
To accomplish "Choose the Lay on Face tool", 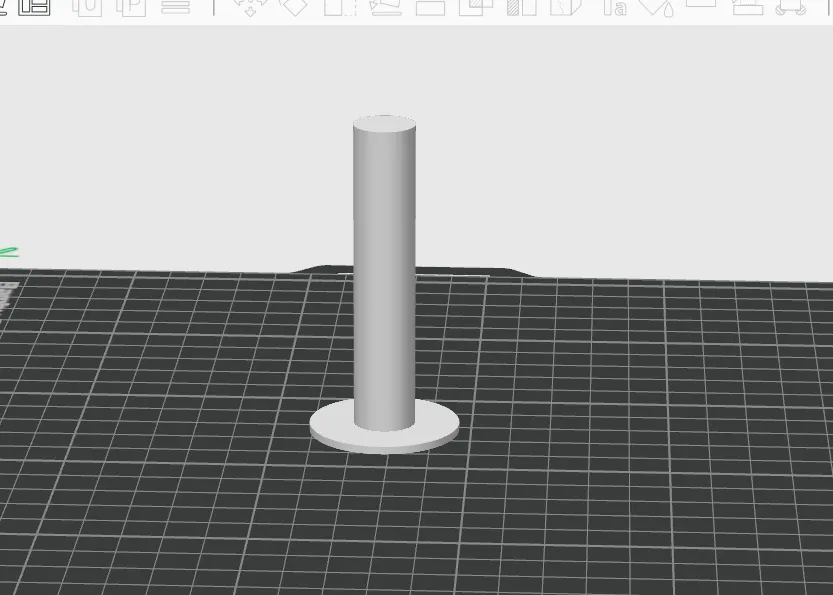I will [386, 6].
